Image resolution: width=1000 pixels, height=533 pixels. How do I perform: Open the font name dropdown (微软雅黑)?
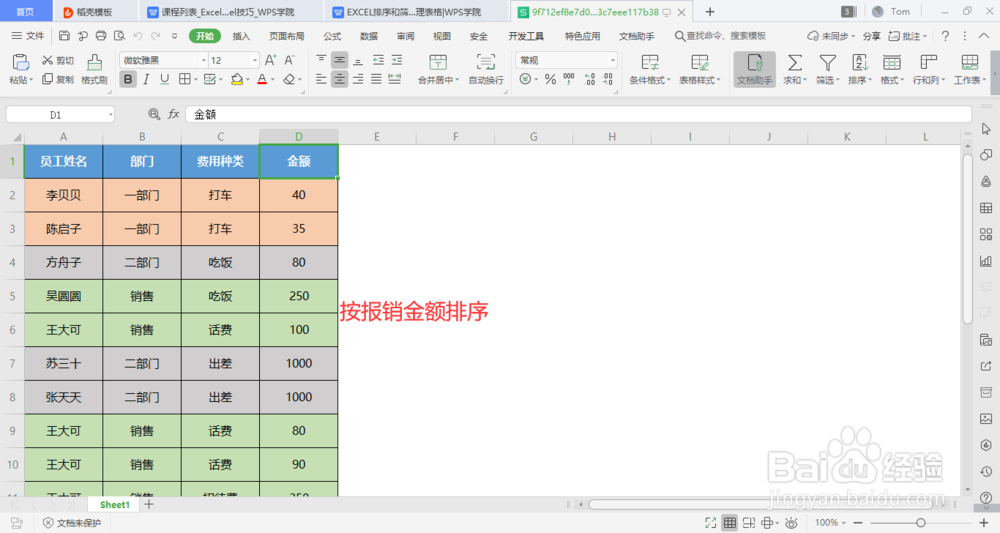(x=203, y=60)
